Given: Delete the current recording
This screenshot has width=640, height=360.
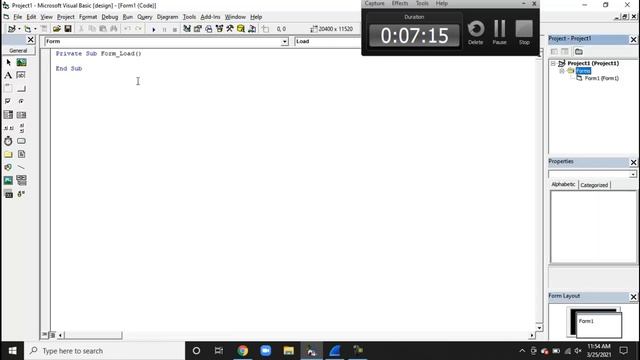Looking at the screenshot, I should [476, 32].
